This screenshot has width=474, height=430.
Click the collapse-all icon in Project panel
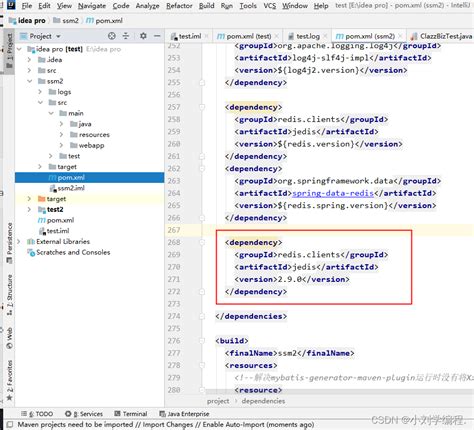pos(126,36)
